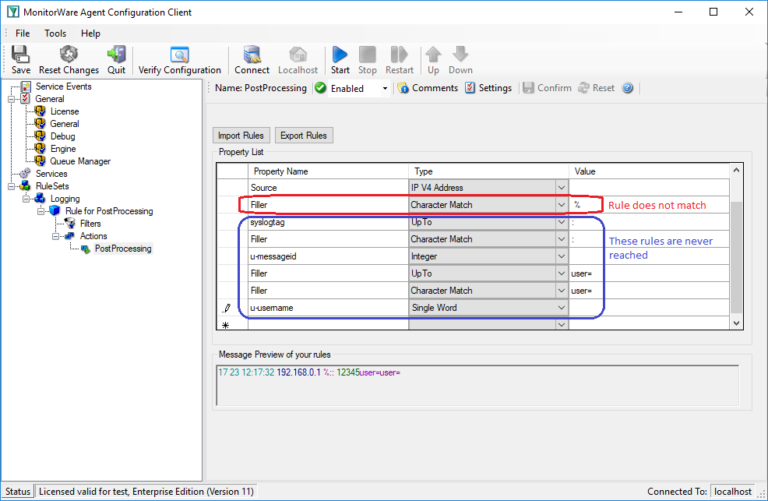Image resolution: width=768 pixels, height=501 pixels.
Task: Open the Settings next to Comments
Action: pos(488,88)
